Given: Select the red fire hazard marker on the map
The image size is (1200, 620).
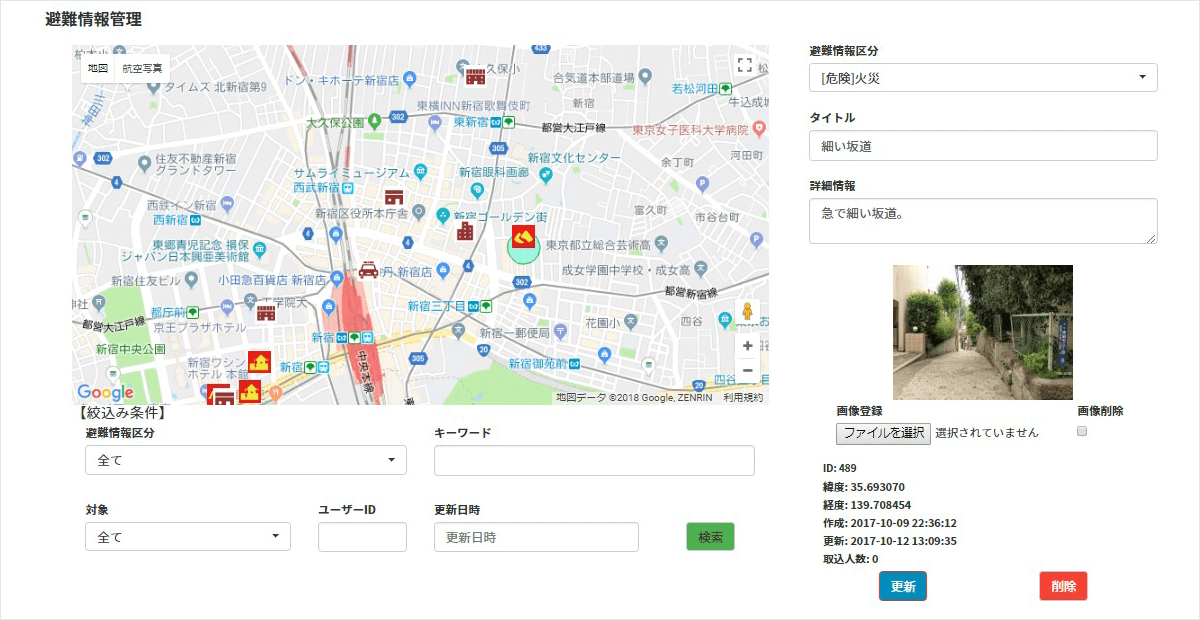Looking at the screenshot, I should pyautogui.click(x=521, y=237).
